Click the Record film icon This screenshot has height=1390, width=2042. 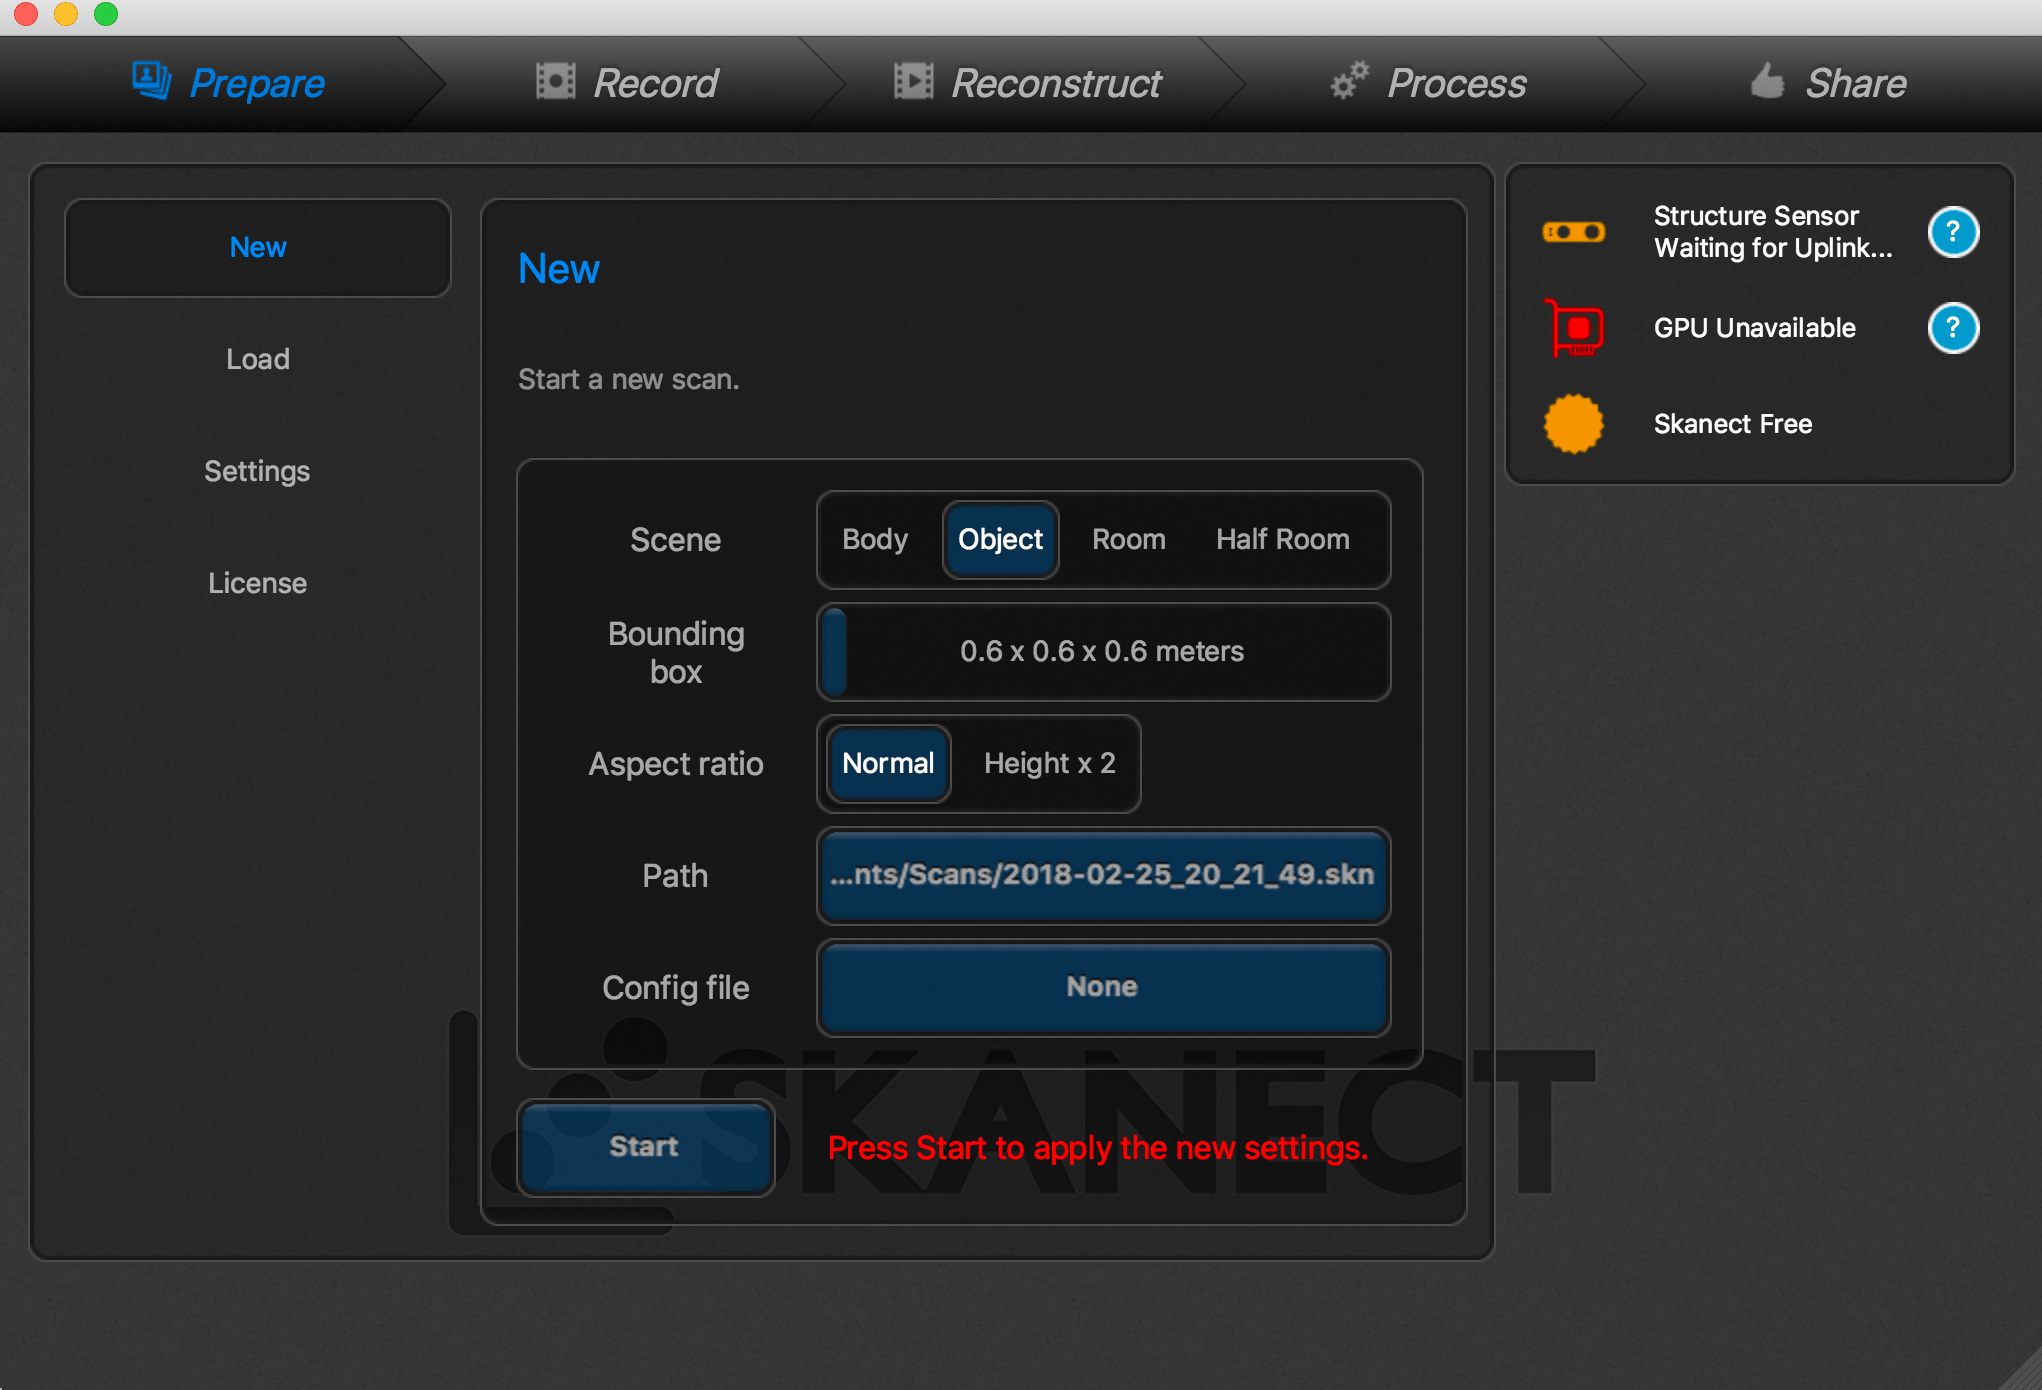[x=556, y=81]
